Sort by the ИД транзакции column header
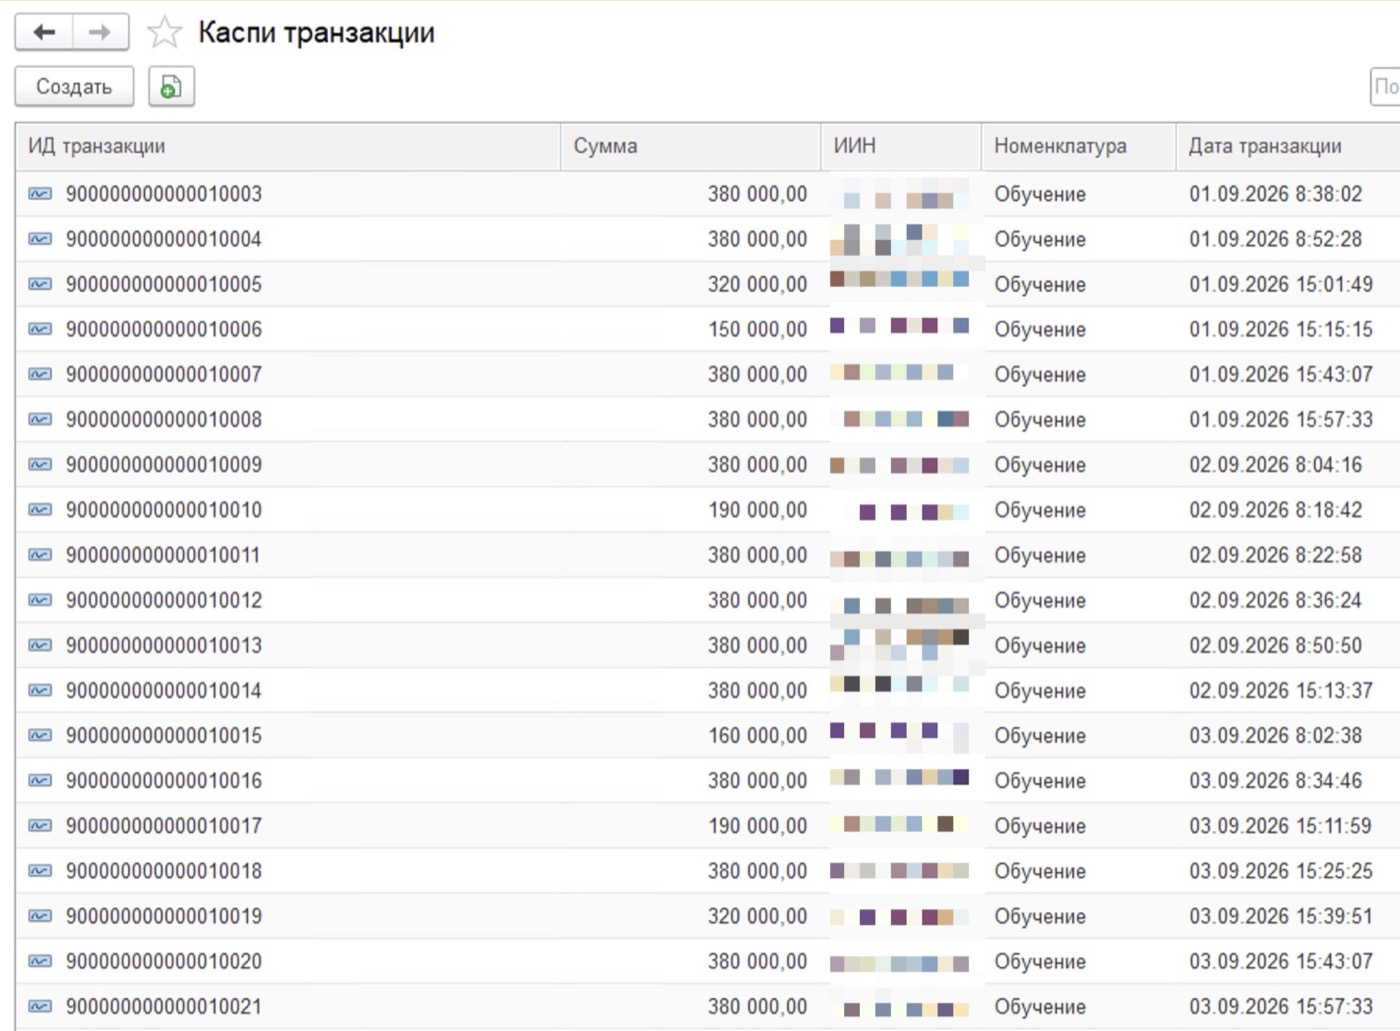 [x=288, y=146]
